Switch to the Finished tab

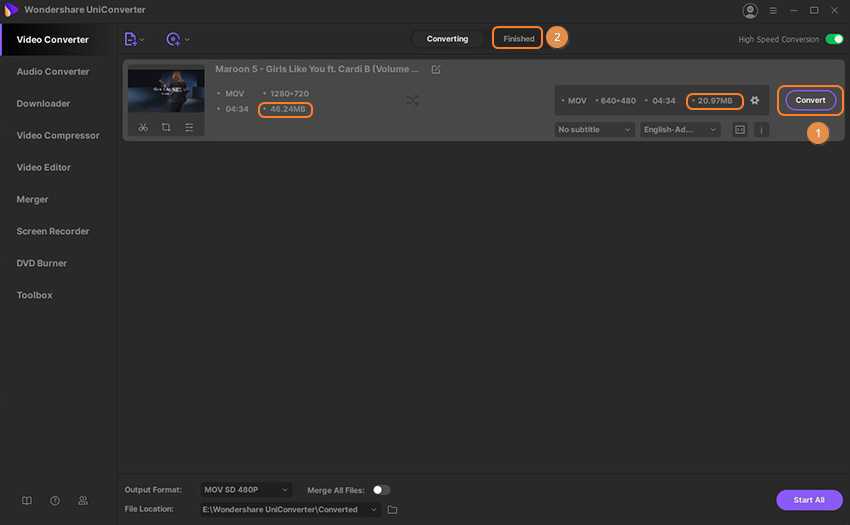tap(518, 39)
